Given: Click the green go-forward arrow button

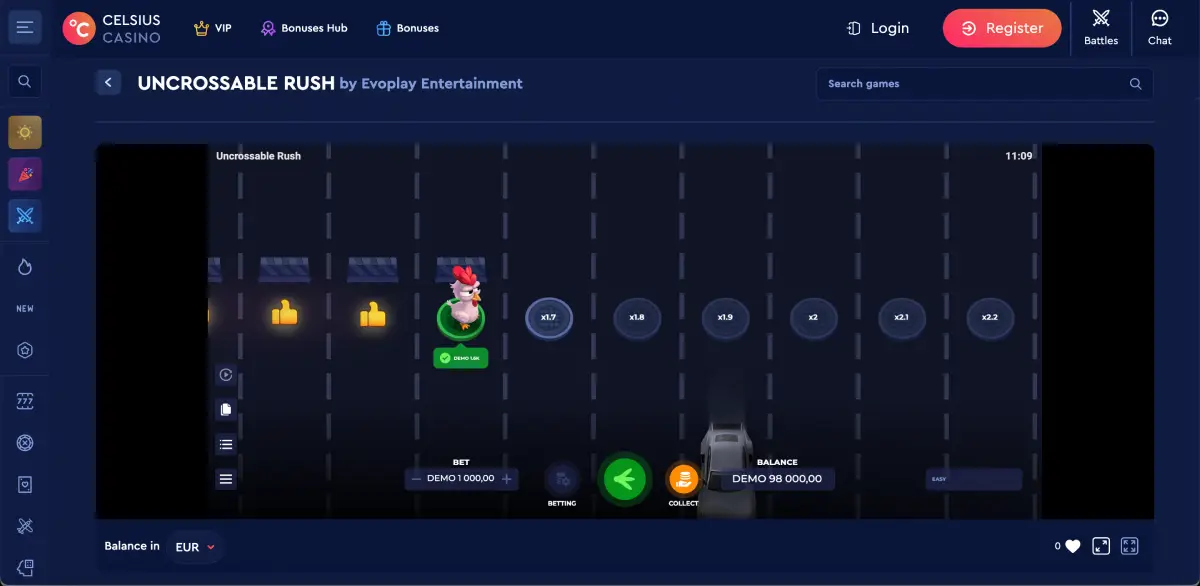Looking at the screenshot, I should [x=624, y=480].
